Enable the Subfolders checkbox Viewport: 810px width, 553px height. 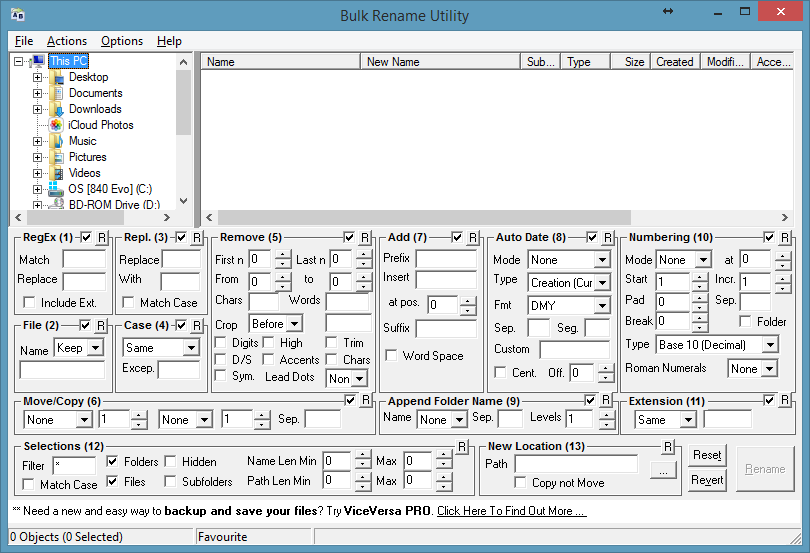(170, 481)
